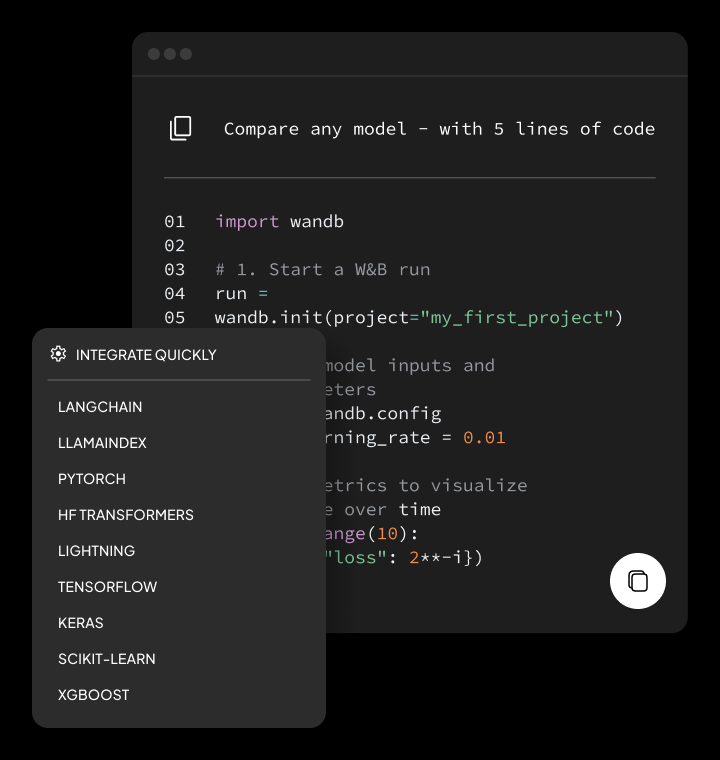Viewport: 720px width, 760px height.
Task: Click the wandb.init project code line
Action: point(419,317)
